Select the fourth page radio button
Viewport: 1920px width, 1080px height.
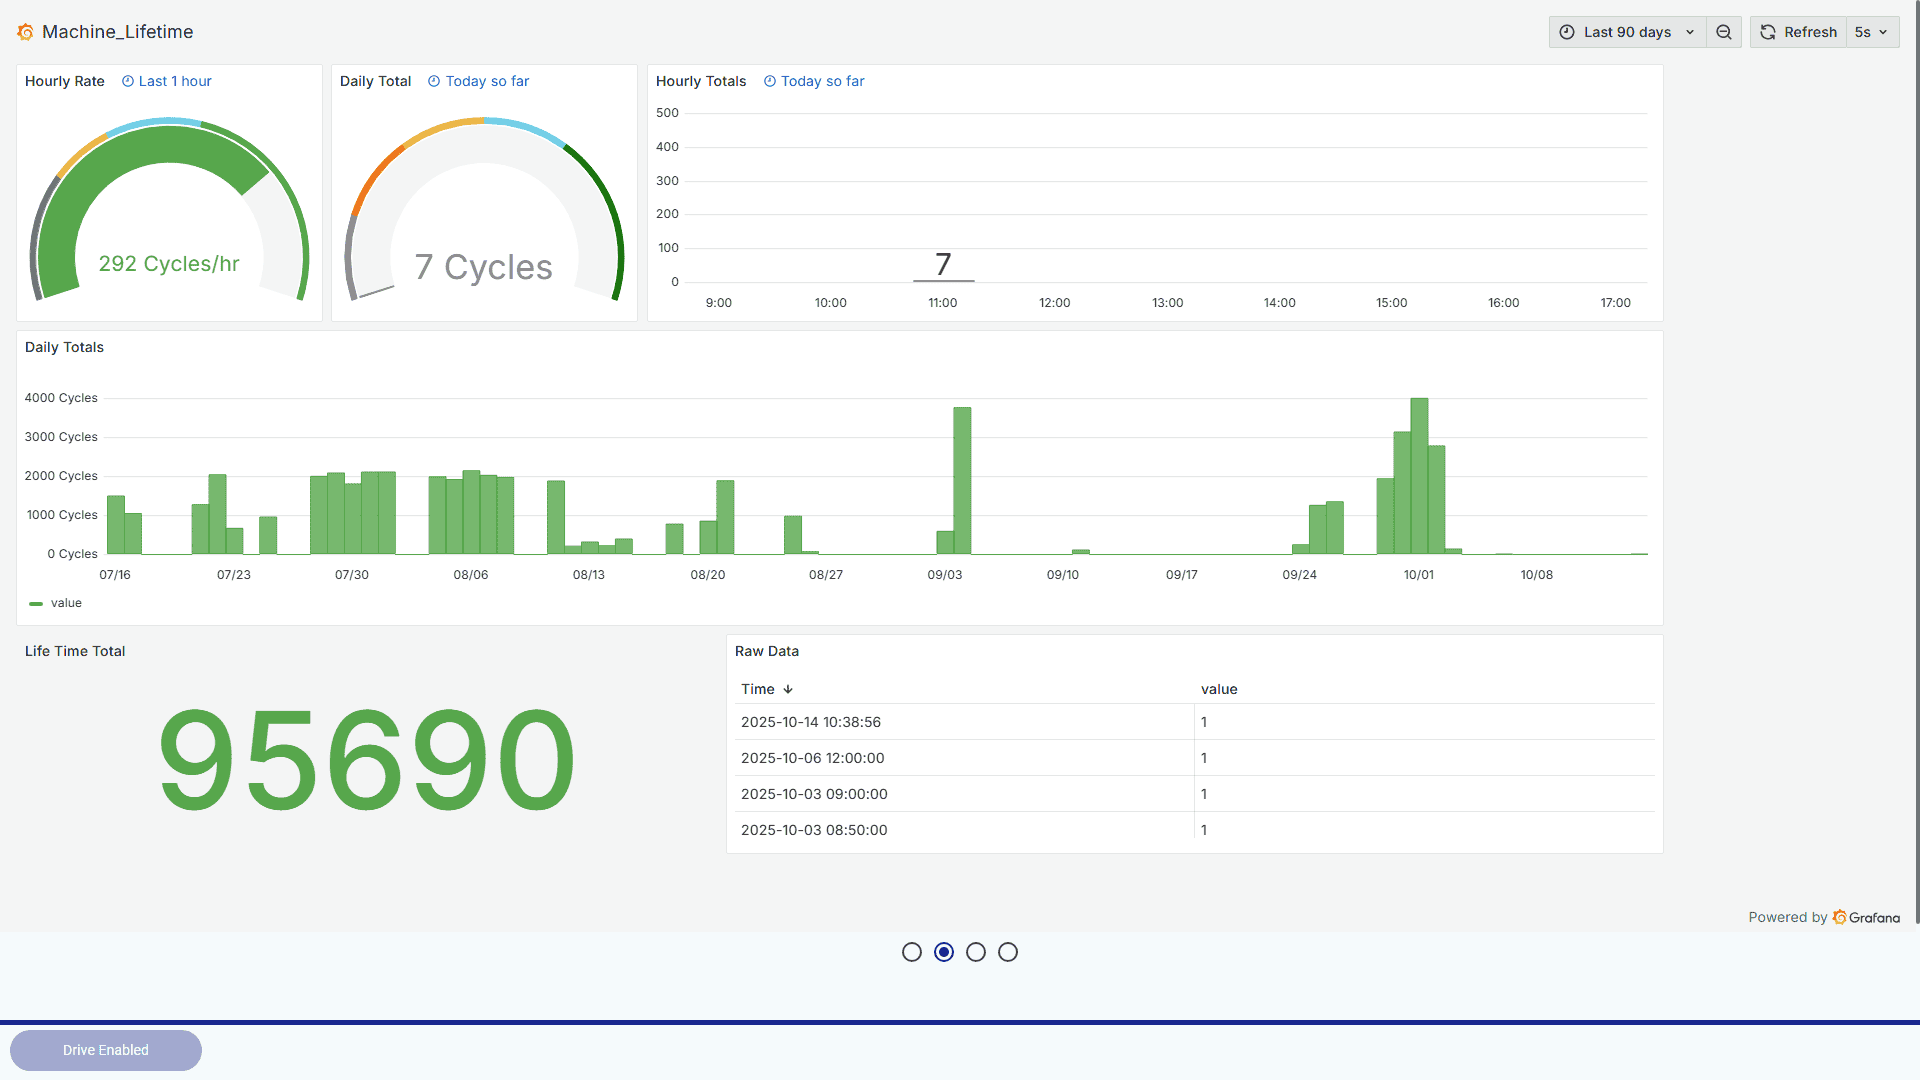pos(1008,952)
